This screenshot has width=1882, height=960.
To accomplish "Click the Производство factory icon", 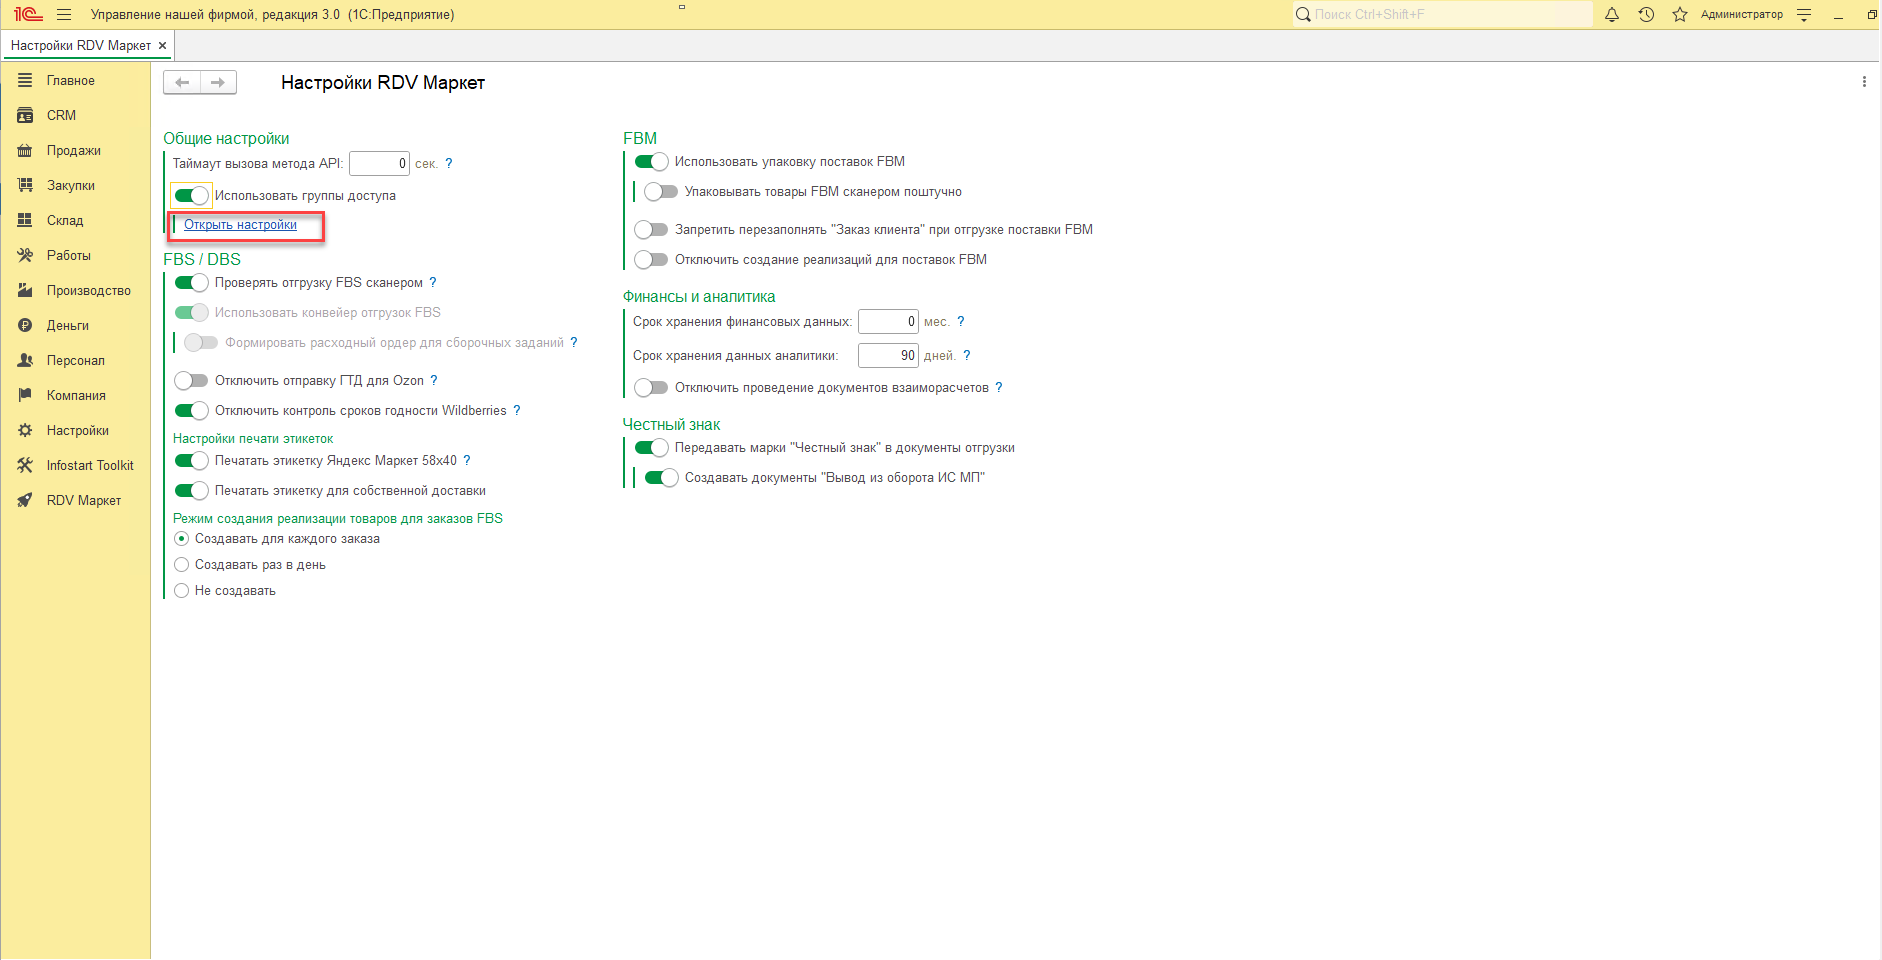I will 25,290.
